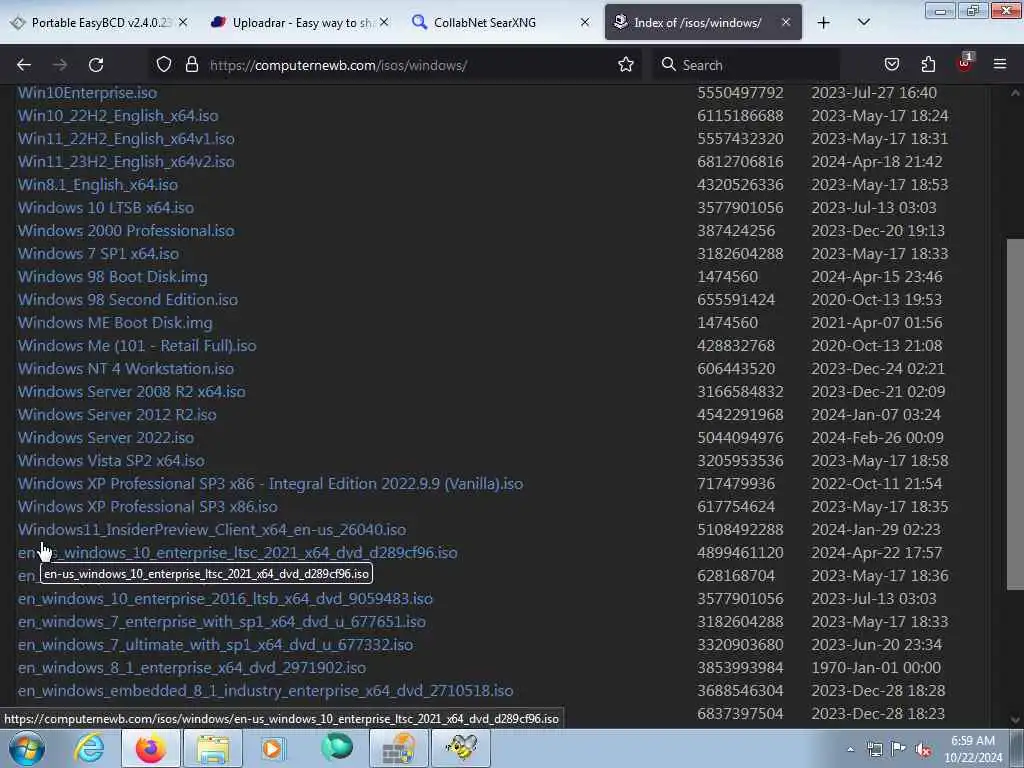This screenshot has height=768, width=1024.
Task: Open Windows Explorer file manager in taskbar
Action: (x=213, y=748)
